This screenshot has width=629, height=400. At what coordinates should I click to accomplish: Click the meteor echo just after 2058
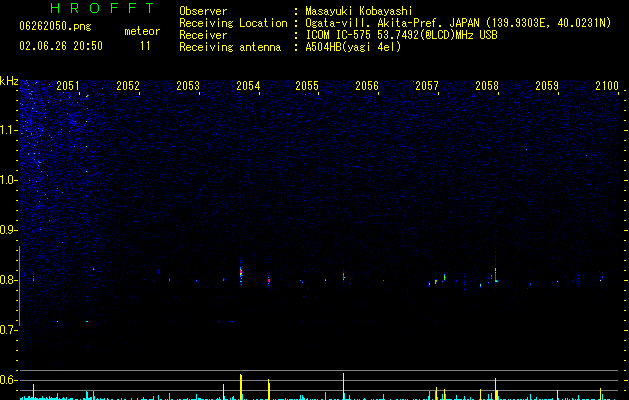496,275
